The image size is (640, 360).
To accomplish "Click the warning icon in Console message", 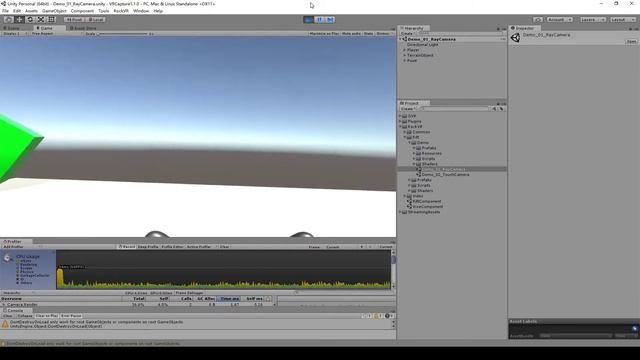I will click(x=5, y=324).
